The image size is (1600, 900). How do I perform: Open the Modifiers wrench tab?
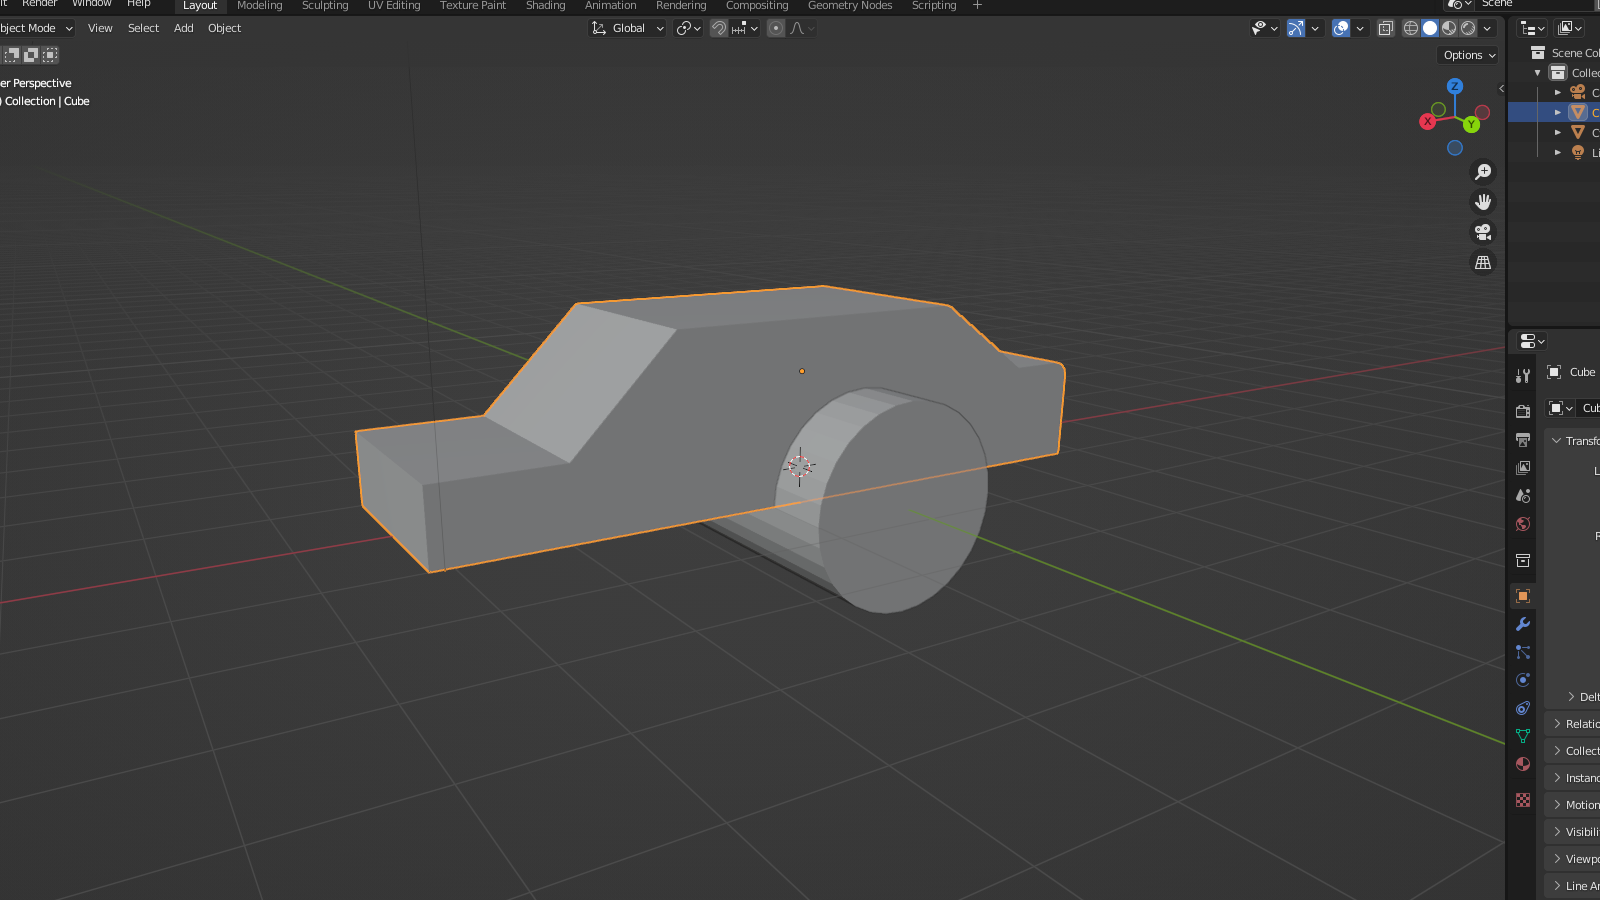coord(1523,624)
